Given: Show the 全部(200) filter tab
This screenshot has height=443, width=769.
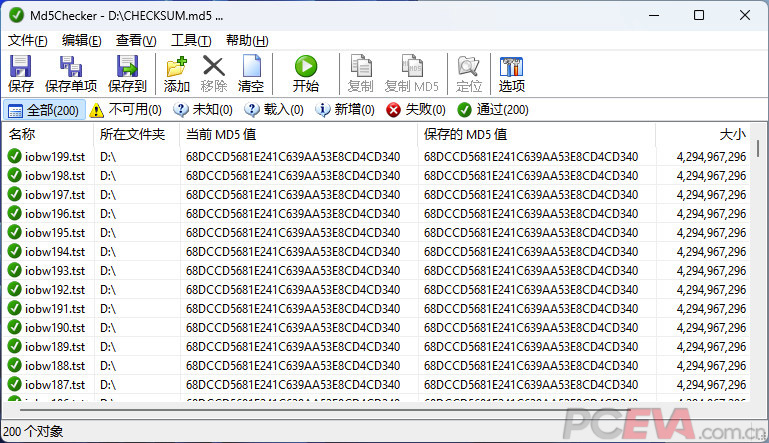Looking at the screenshot, I should (43, 110).
